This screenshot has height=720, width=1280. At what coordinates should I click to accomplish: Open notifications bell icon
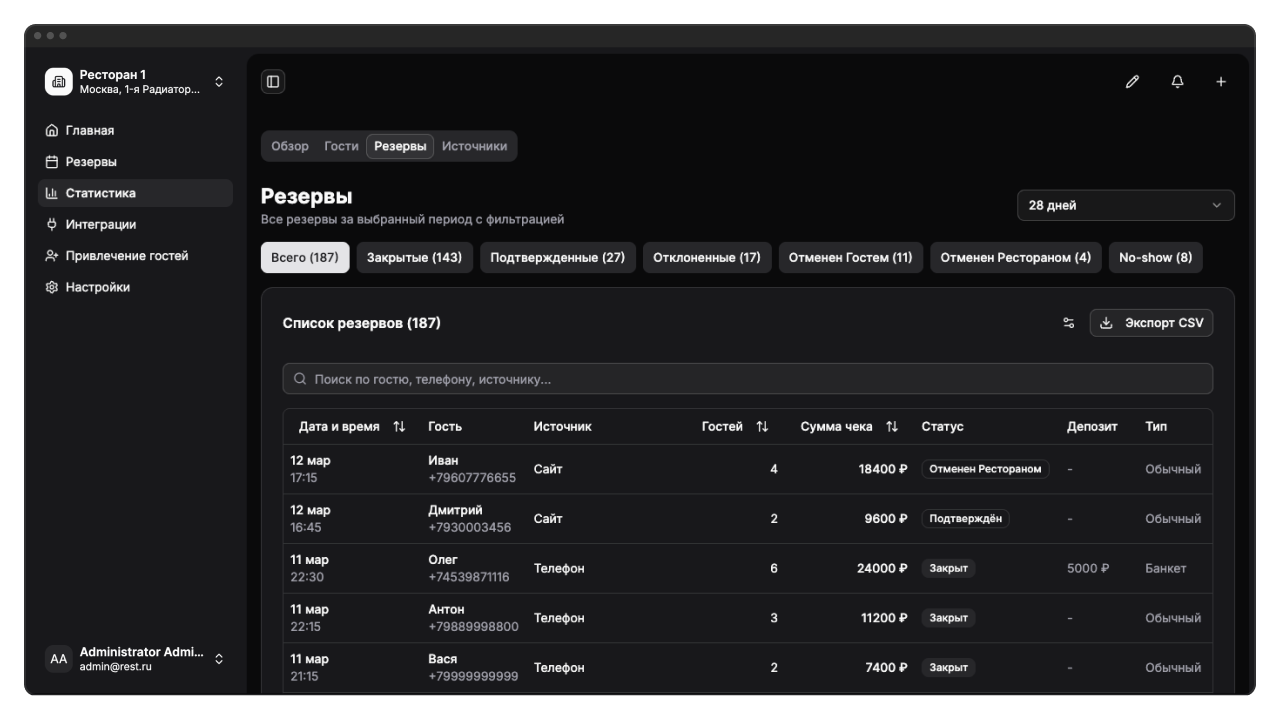[x=1177, y=82]
